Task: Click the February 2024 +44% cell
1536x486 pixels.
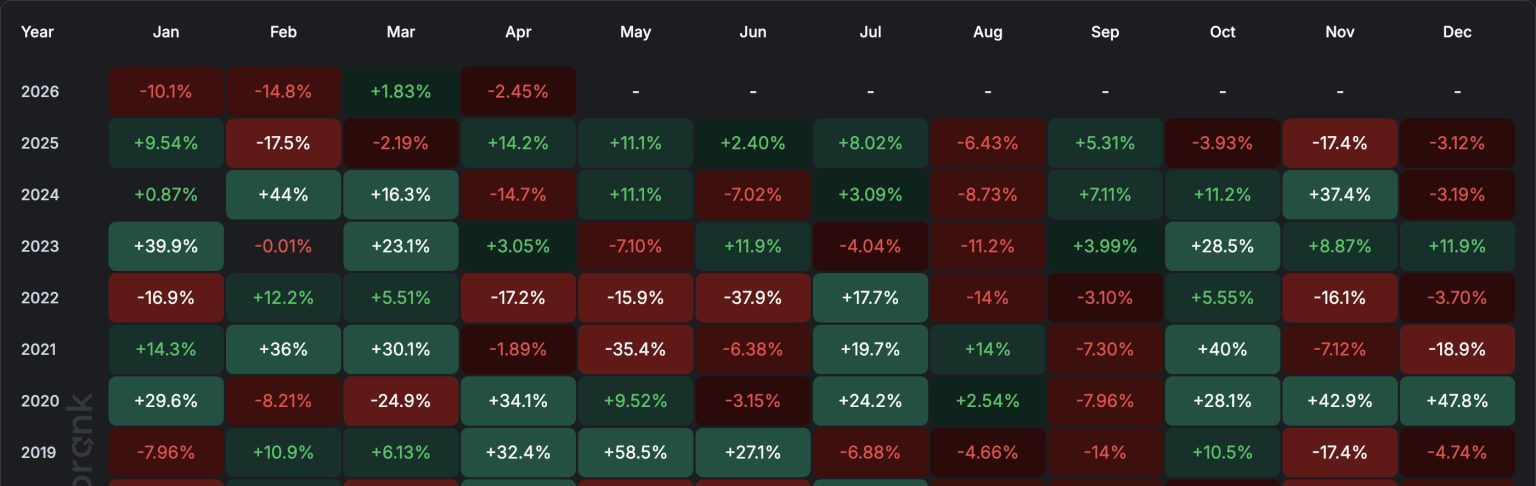Action: tap(283, 195)
